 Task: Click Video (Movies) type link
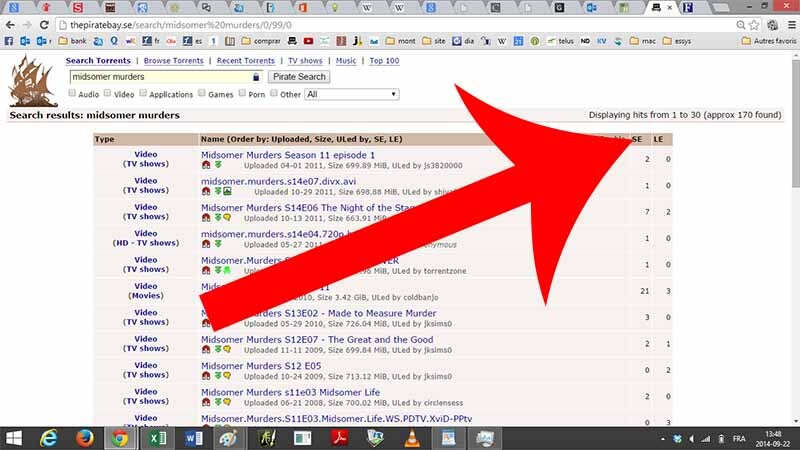pos(146,291)
